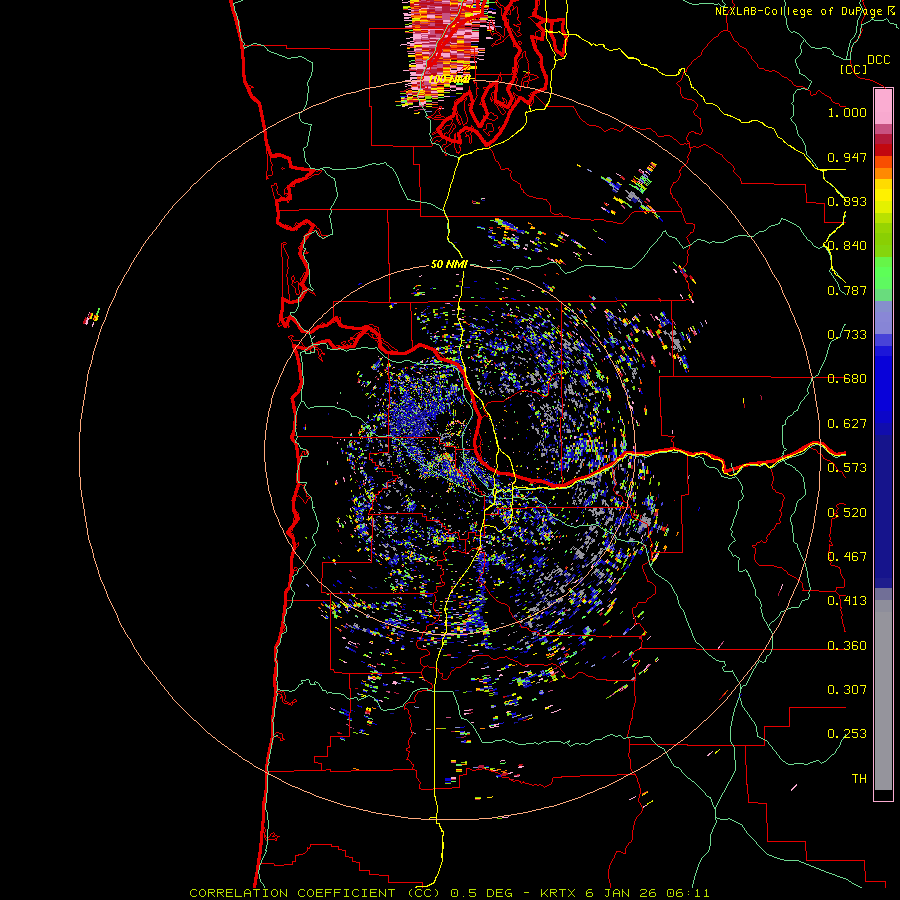Image resolution: width=900 pixels, height=900 pixels.
Task: Pick the pink top color bar segment
Action: click(883, 107)
